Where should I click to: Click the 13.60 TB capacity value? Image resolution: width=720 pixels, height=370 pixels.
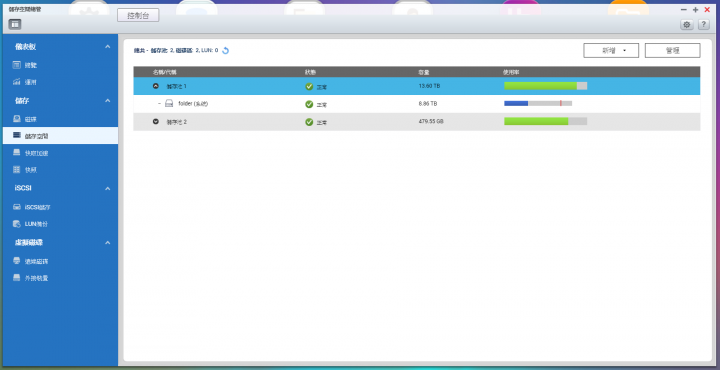[429, 86]
